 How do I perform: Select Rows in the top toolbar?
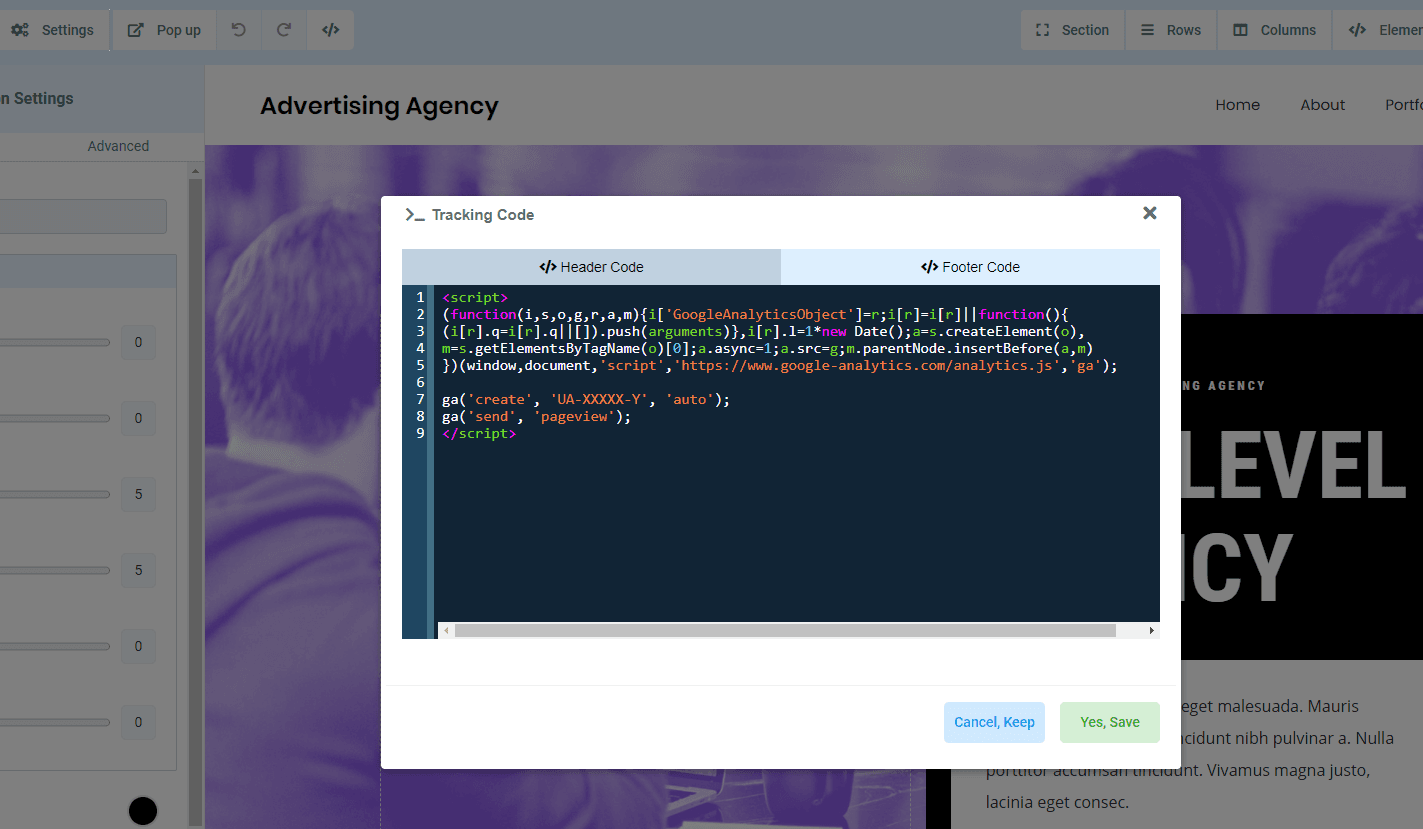pyautogui.click(x=1171, y=30)
